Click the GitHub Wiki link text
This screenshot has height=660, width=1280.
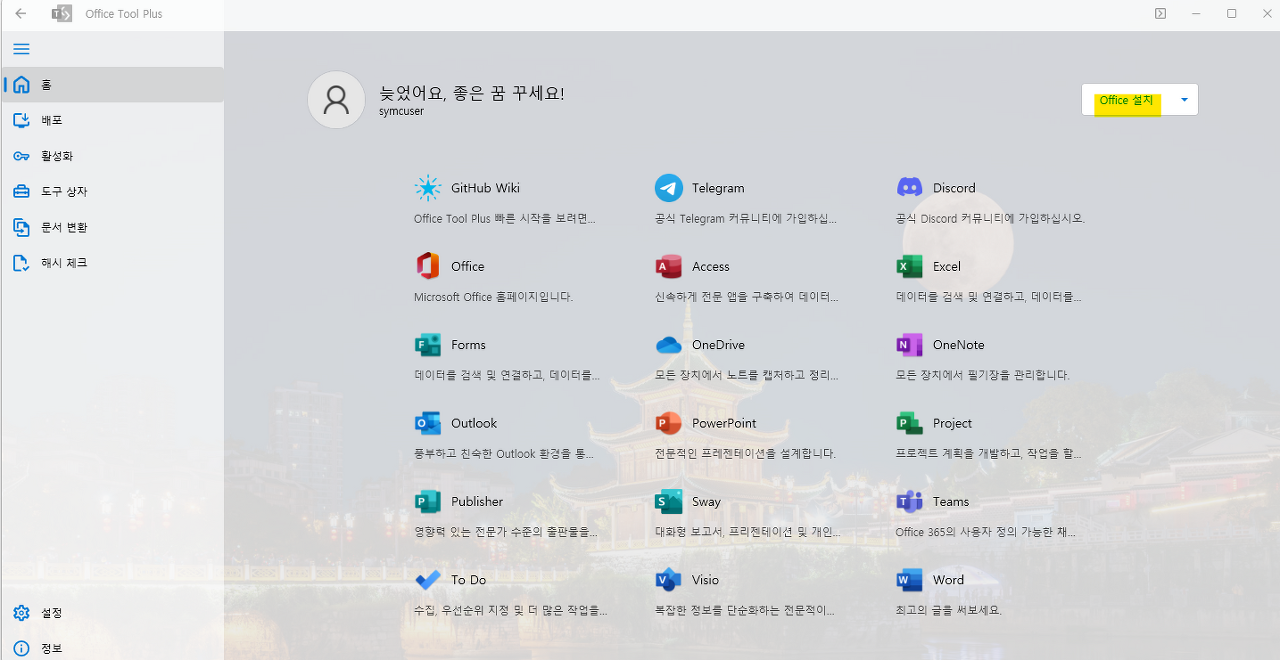point(485,188)
